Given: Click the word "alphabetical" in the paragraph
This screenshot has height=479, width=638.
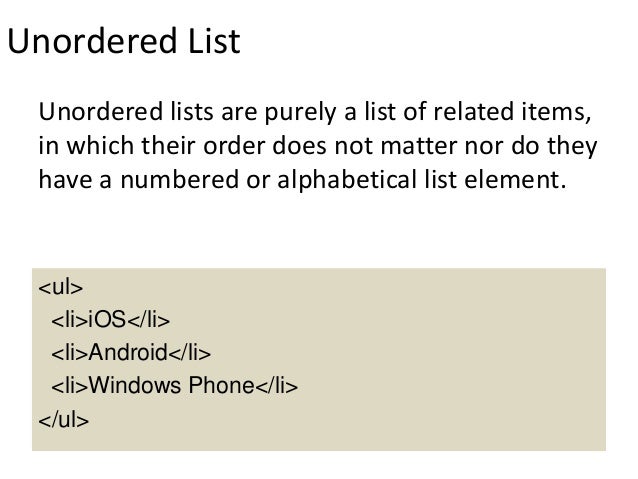Looking at the screenshot, I should [347, 180].
